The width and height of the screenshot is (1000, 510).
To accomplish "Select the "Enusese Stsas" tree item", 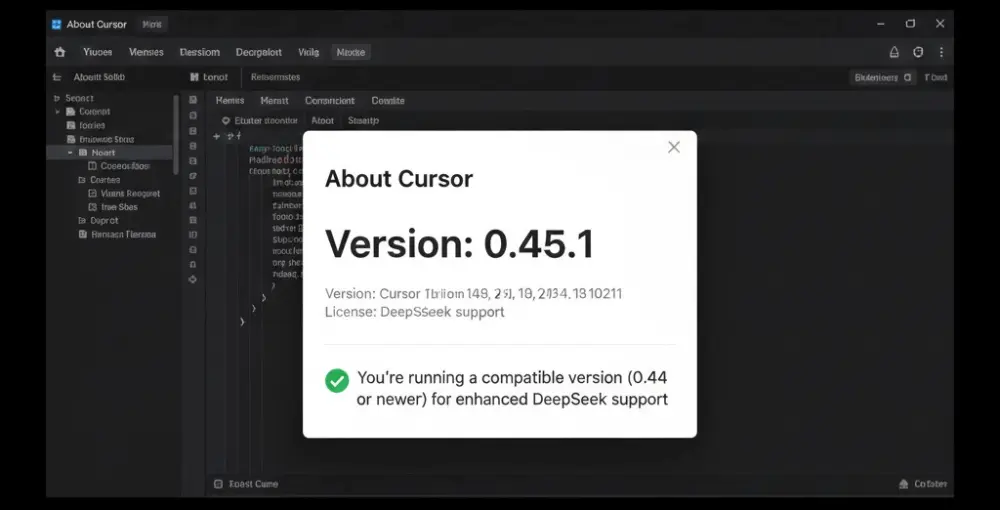I will pyautogui.click(x=107, y=139).
